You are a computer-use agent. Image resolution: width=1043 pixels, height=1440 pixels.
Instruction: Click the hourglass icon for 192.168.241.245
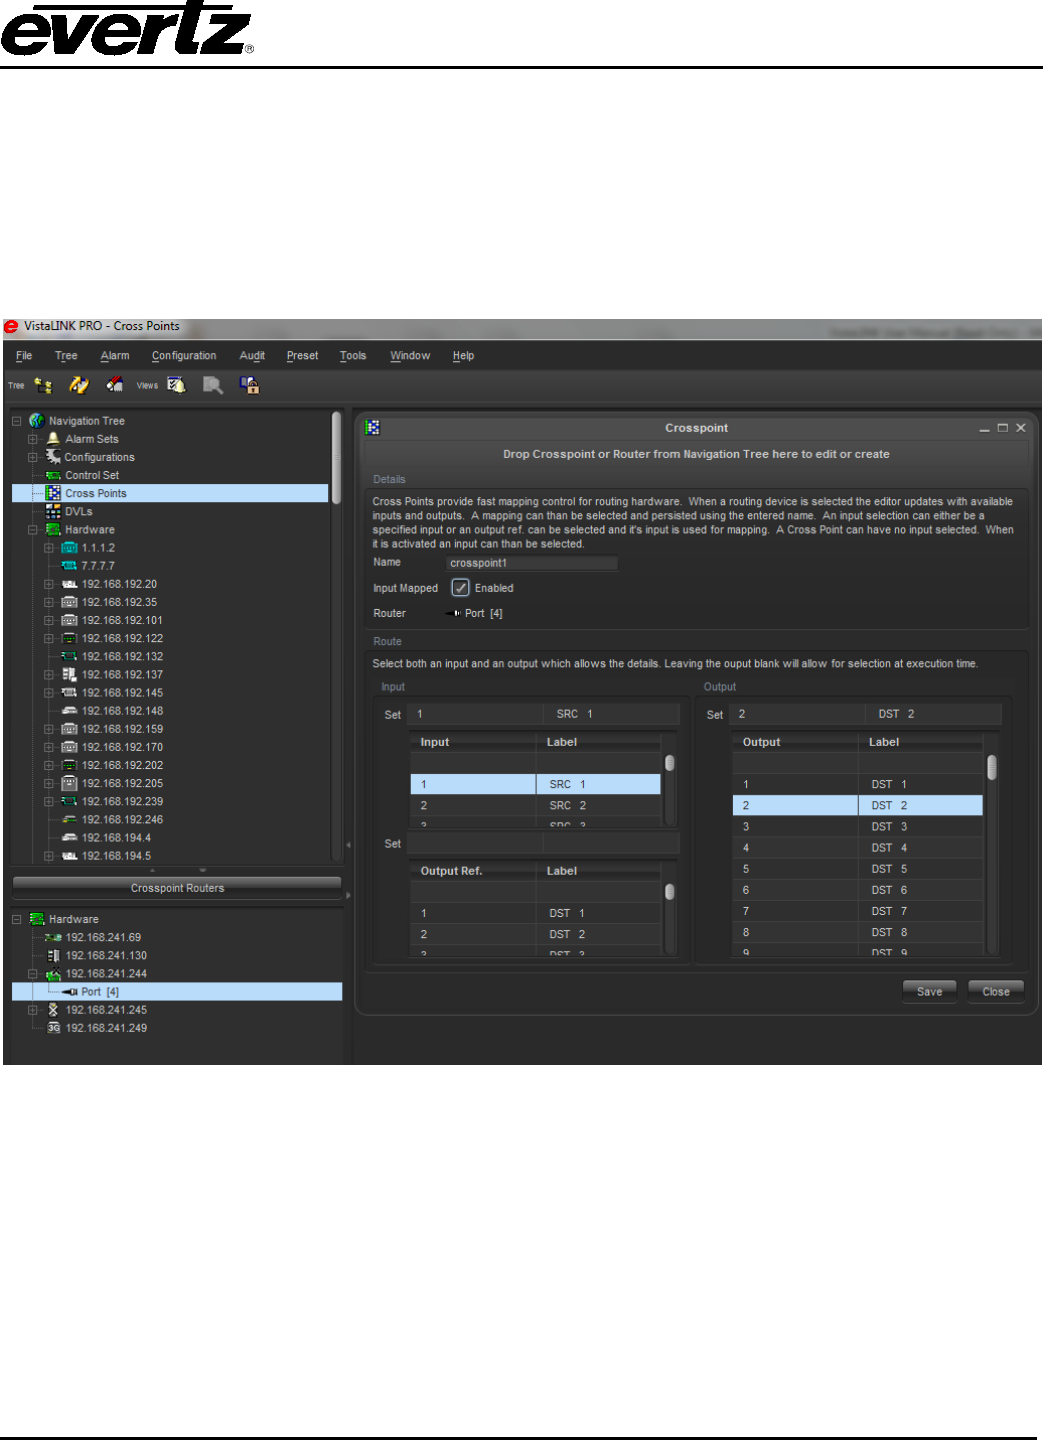(x=54, y=1010)
